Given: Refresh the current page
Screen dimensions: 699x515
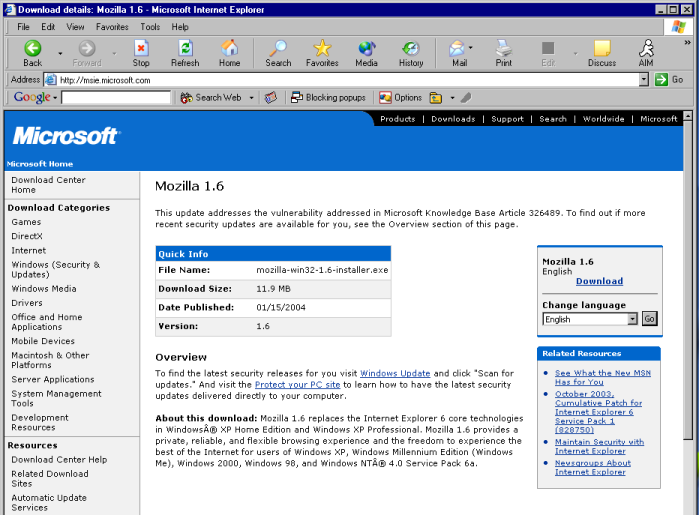Looking at the screenshot, I should (185, 54).
